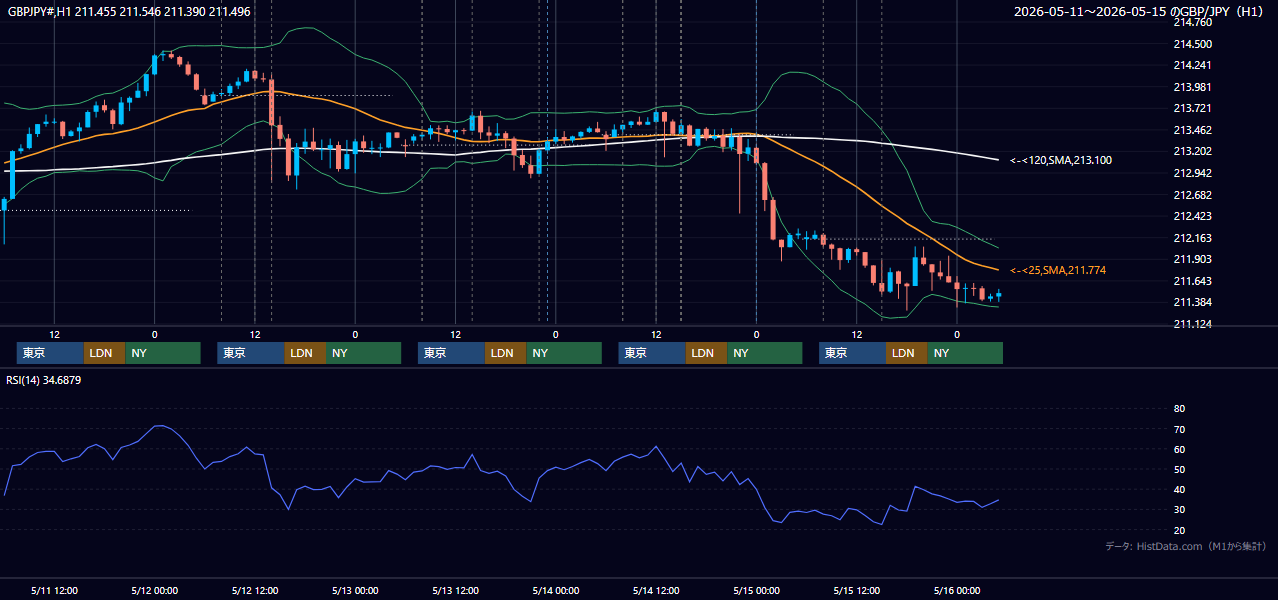Click the HistData.com data source credit
This screenshot has height=600, width=1278.
pyautogui.click(x=1186, y=546)
